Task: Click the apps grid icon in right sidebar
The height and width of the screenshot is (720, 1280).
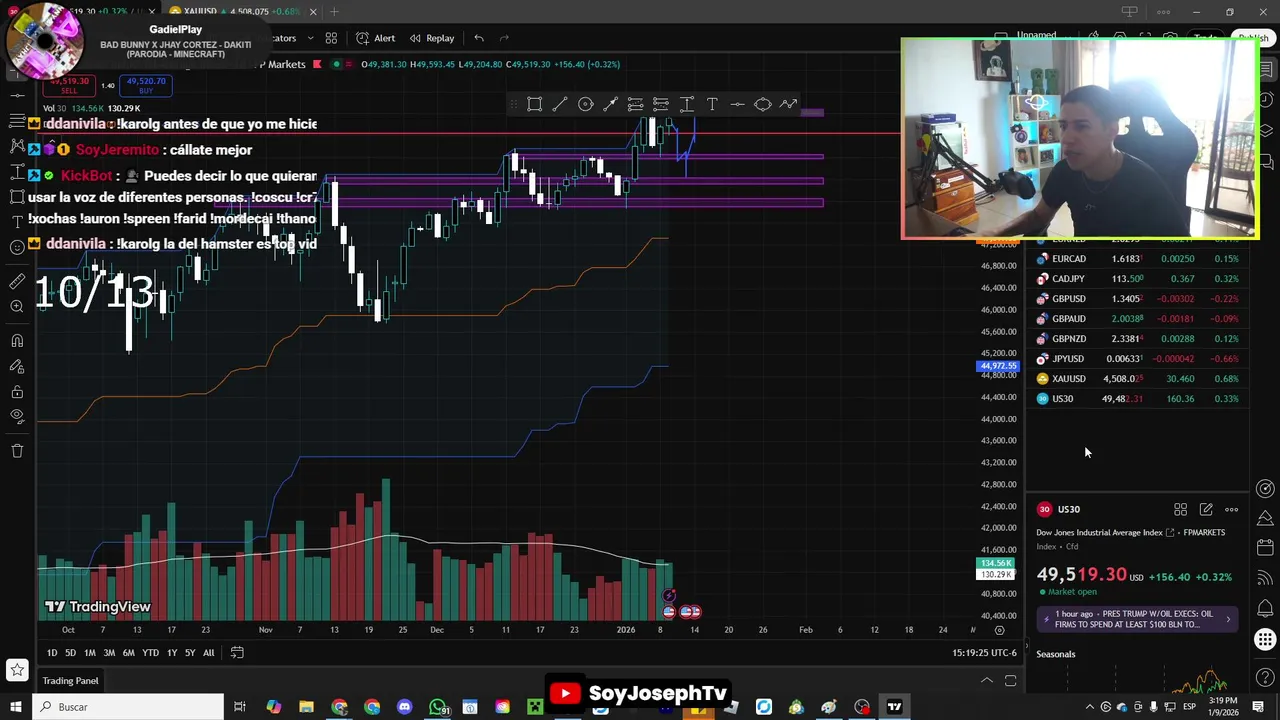Action: [1265, 640]
